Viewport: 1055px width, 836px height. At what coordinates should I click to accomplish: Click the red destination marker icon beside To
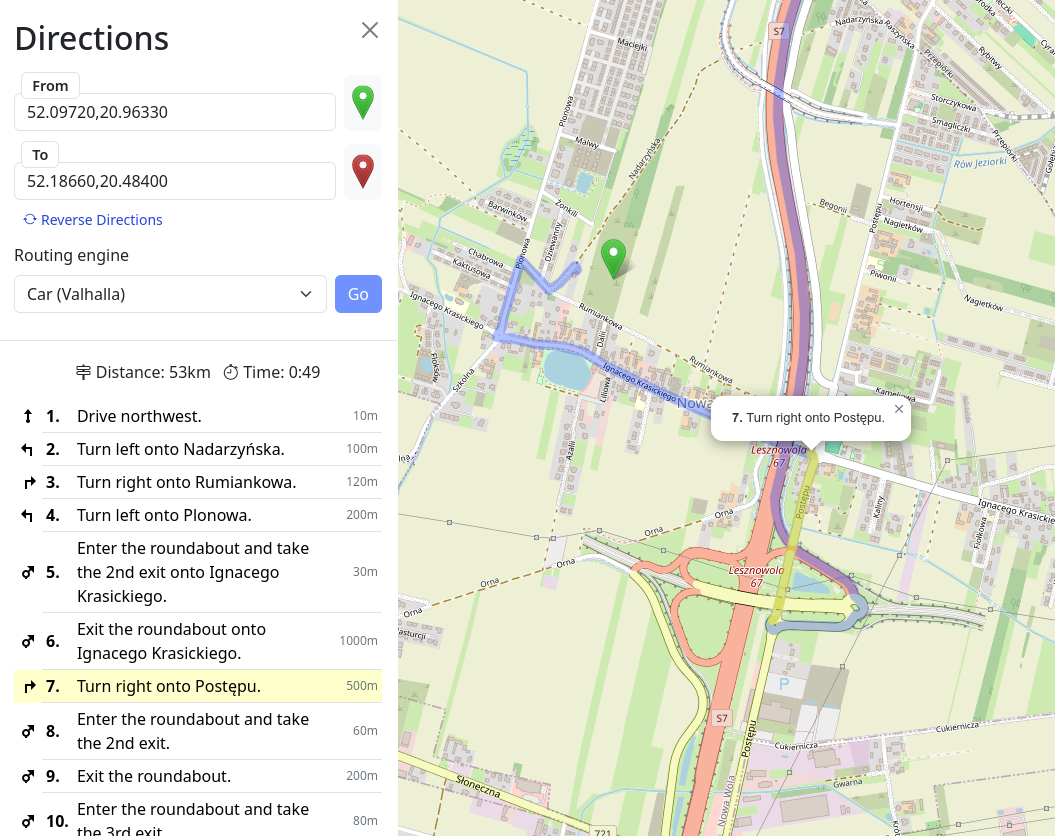(x=363, y=172)
